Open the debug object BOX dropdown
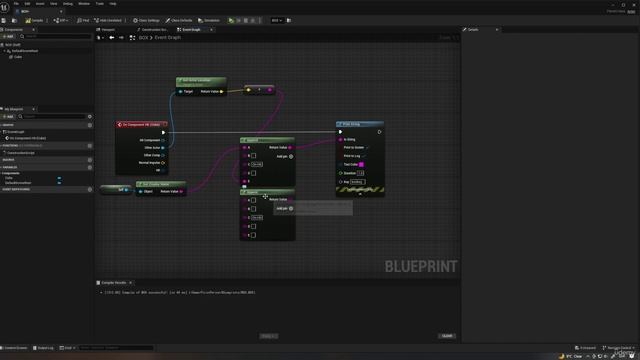Screen dimensions: 640x360 [x=277, y=20]
